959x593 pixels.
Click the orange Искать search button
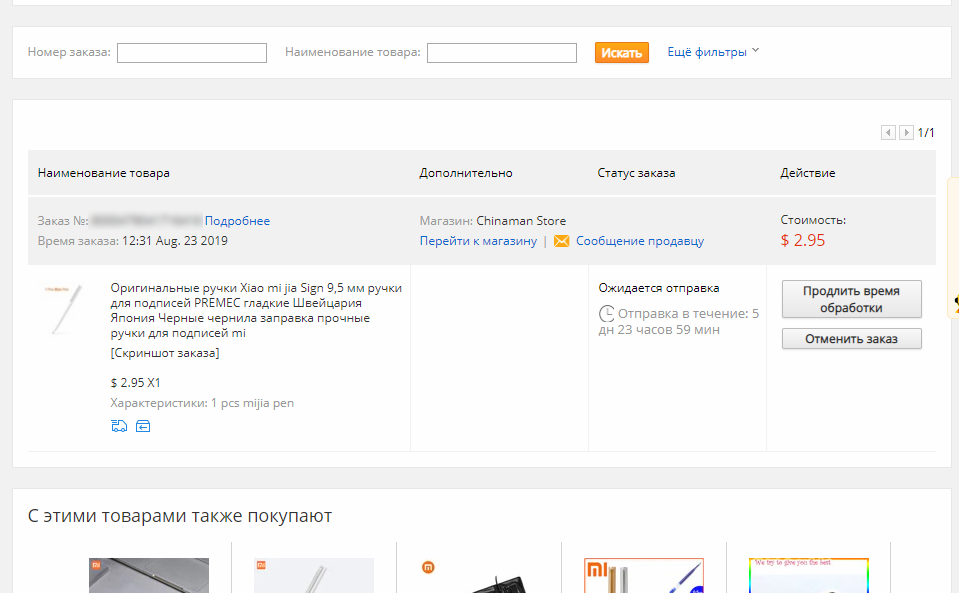click(x=621, y=53)
